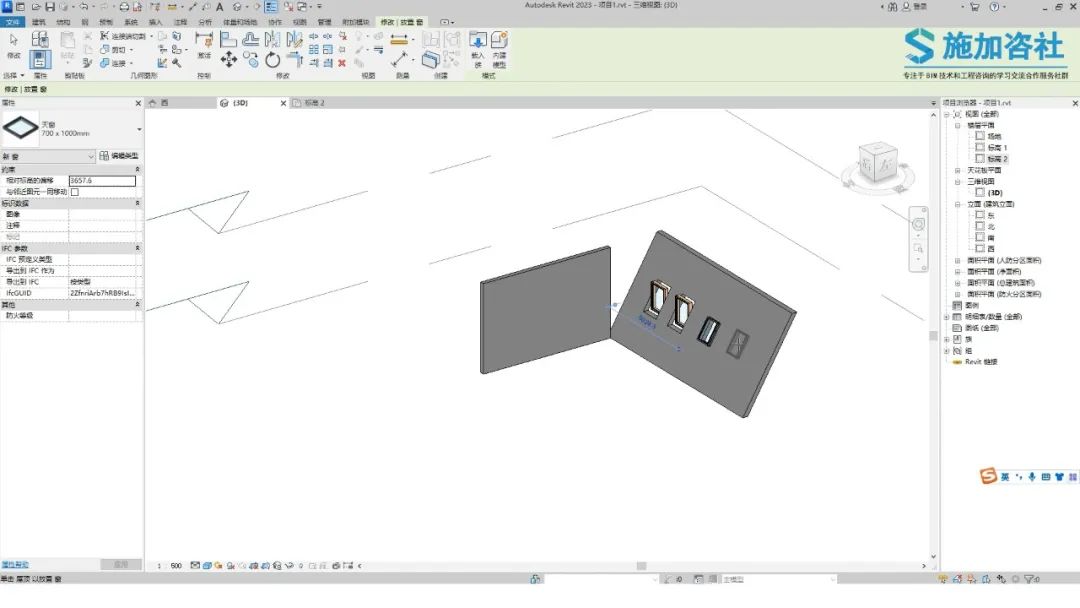
Task: Select the Move tool in Modify panel
Action: (x=229, y=60)
